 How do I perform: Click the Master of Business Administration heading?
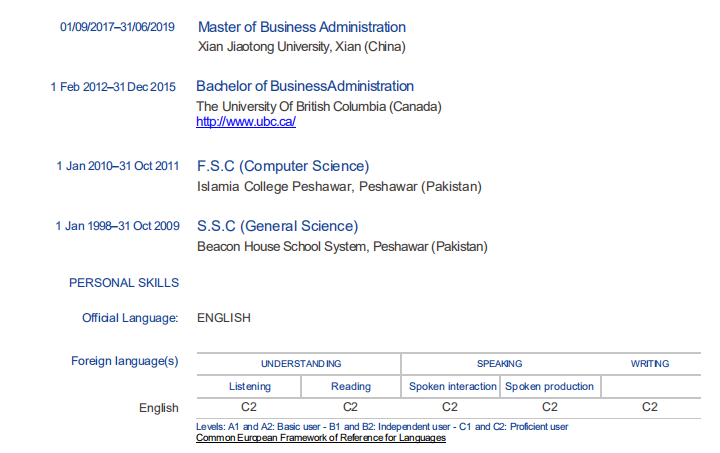(302, 27)
